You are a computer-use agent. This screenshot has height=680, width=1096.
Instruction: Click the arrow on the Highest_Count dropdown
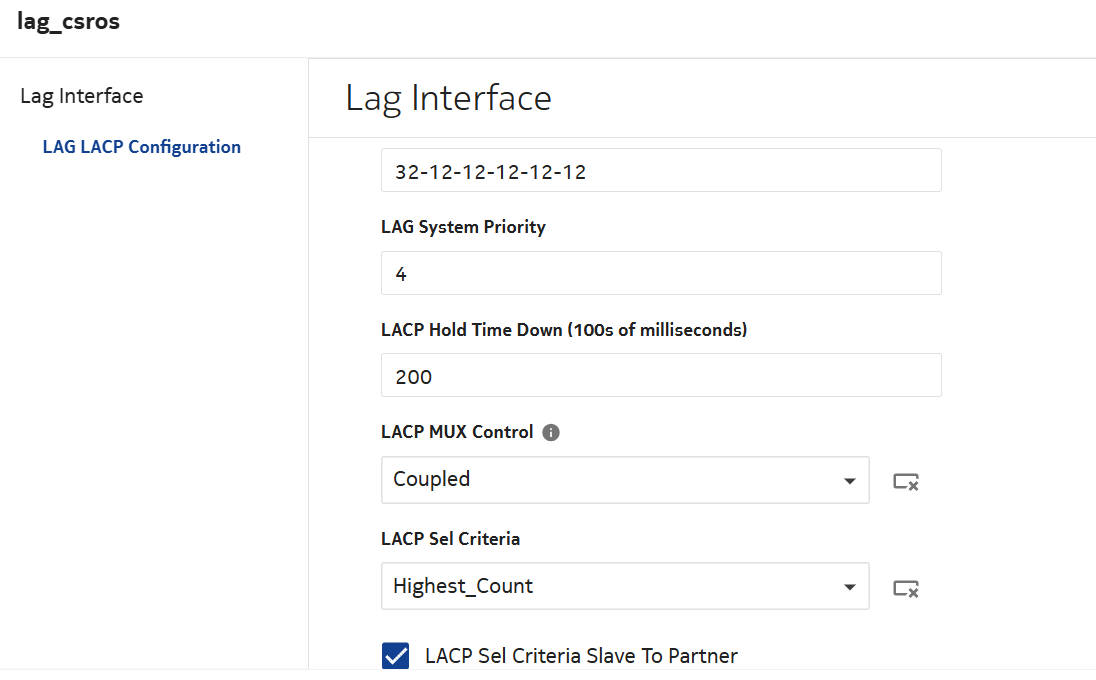(849, 587)
